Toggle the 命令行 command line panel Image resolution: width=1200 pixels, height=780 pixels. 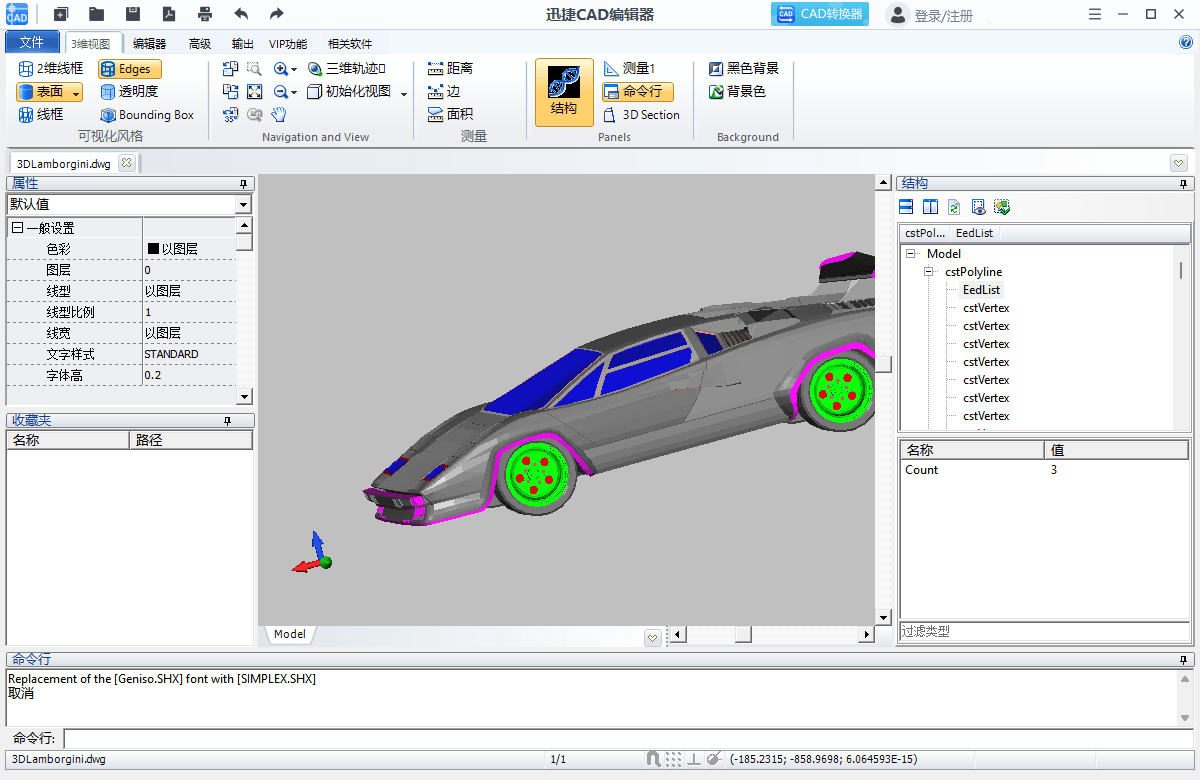637,92
